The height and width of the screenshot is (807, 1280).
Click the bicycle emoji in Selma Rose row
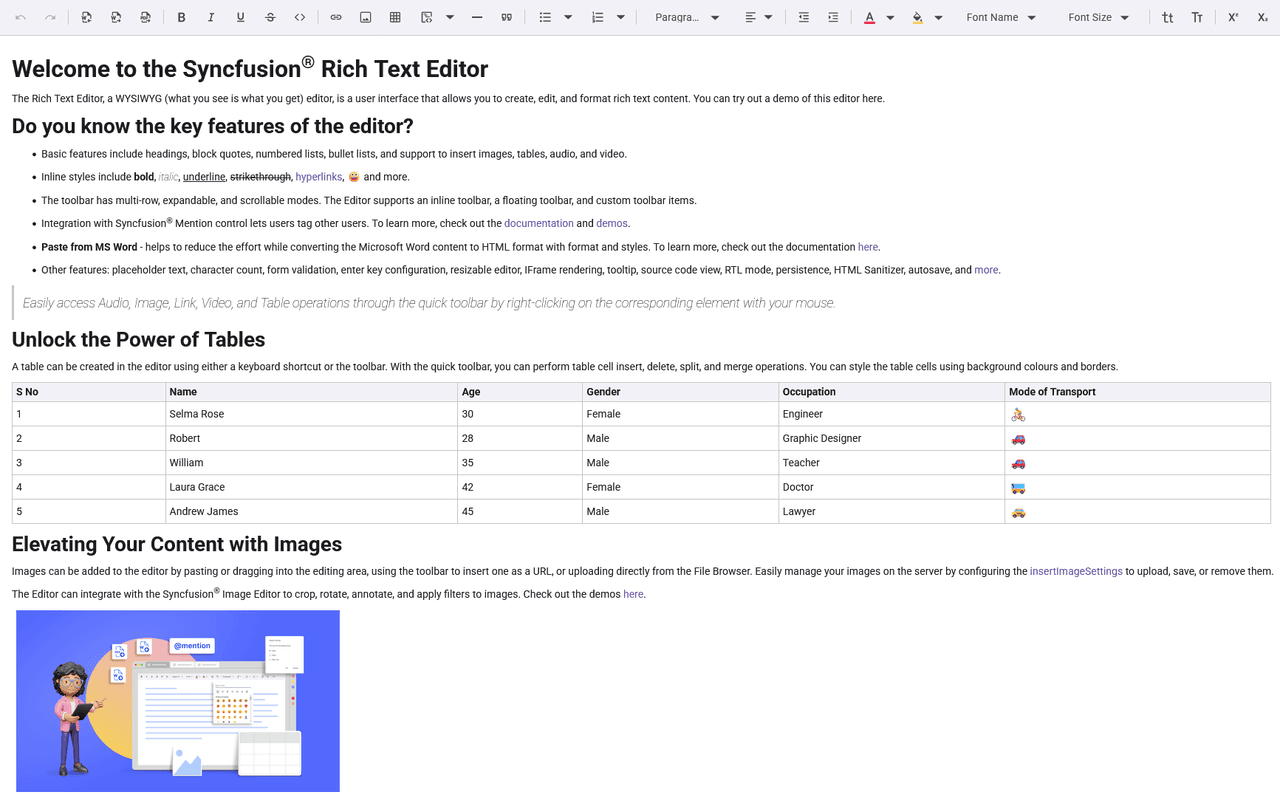click(x=1018, y=414)
